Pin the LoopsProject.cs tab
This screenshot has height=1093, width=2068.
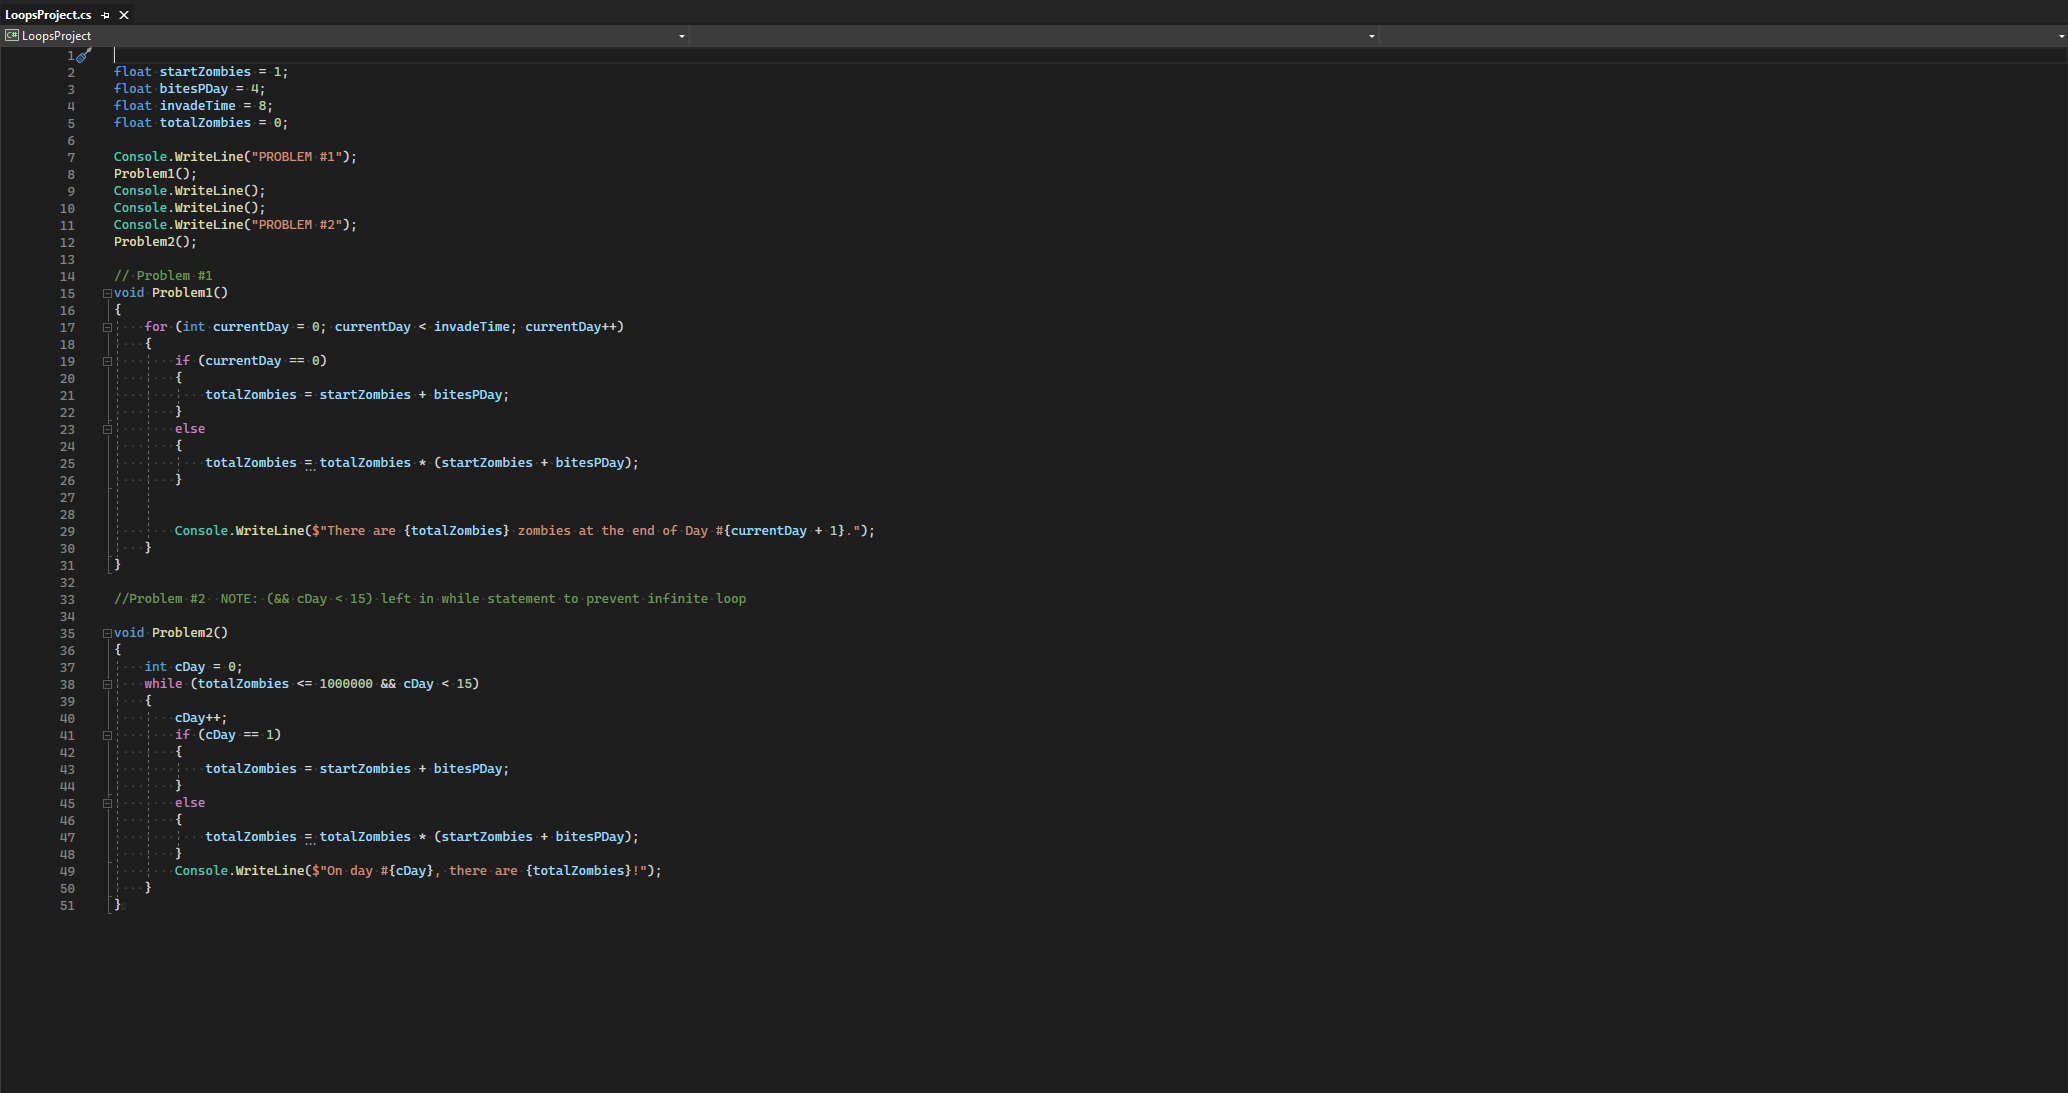coord(106,15)
